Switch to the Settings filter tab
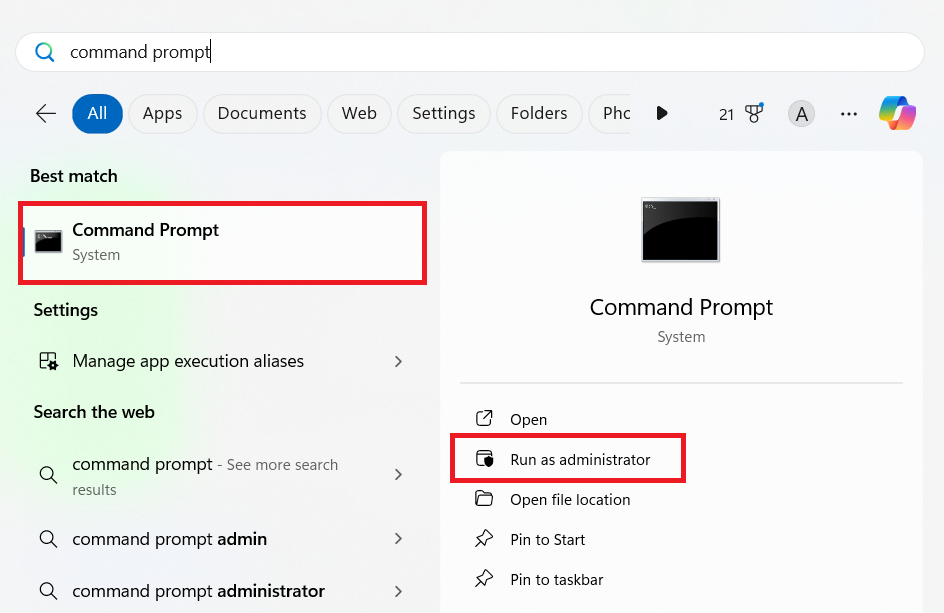 coord(444,113)
